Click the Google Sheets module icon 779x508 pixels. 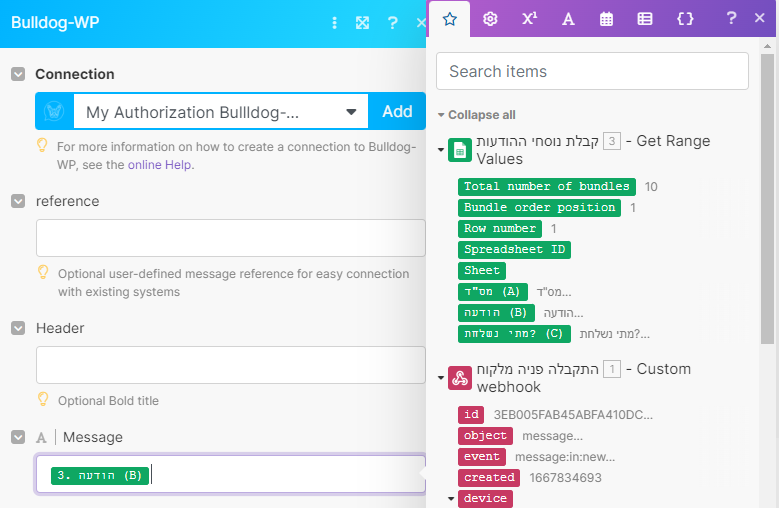[x=460, y=150]
